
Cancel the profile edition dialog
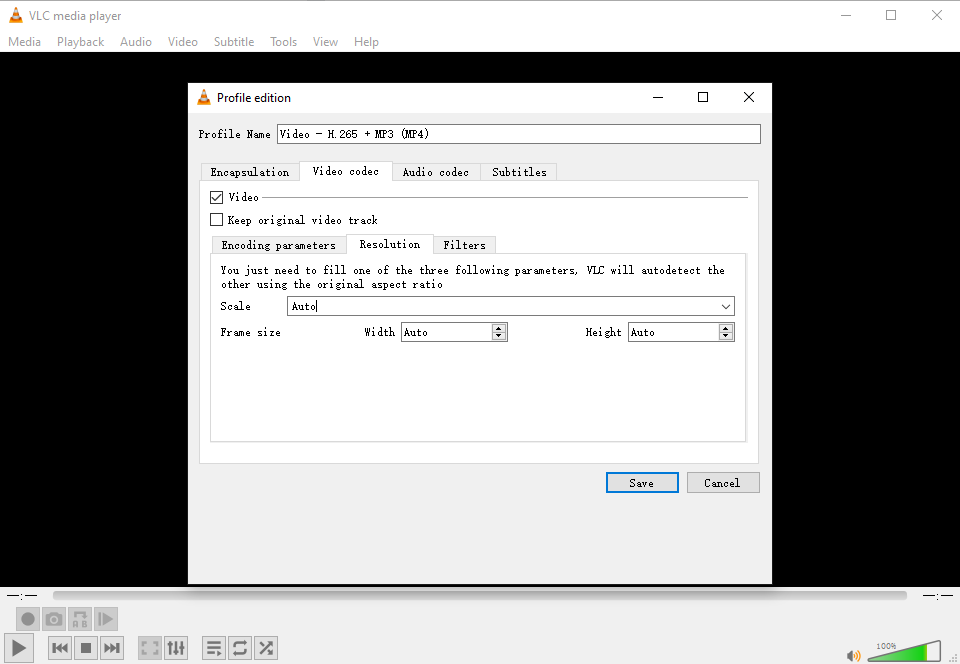[x=723, y=482]
